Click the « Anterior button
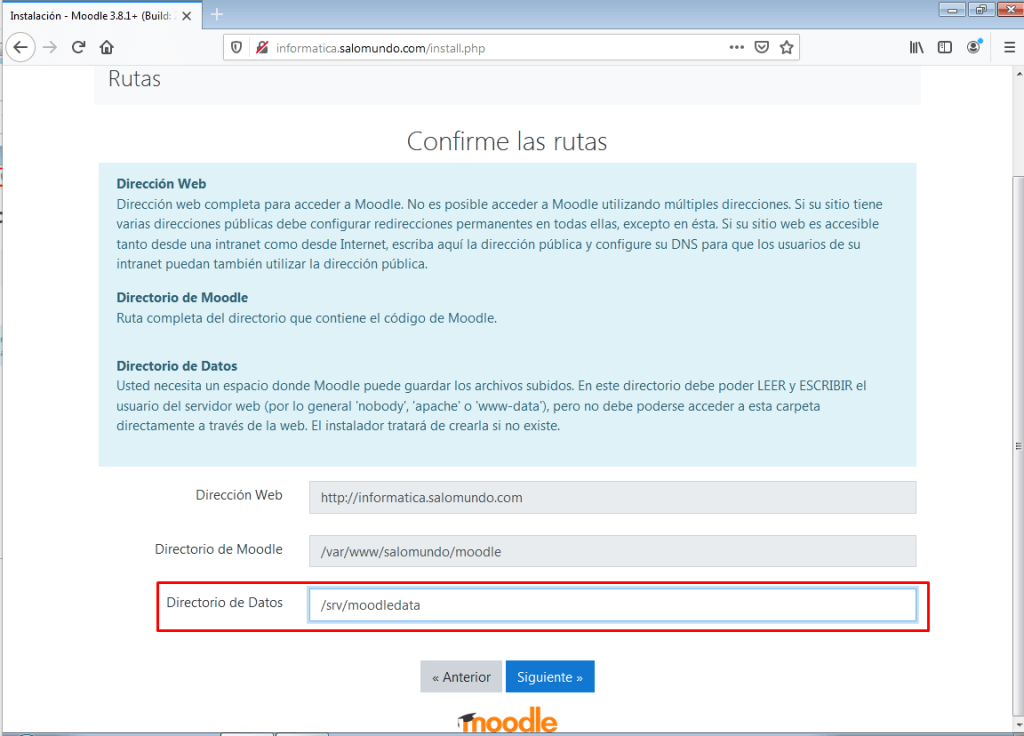 click(x=461, y=677)
